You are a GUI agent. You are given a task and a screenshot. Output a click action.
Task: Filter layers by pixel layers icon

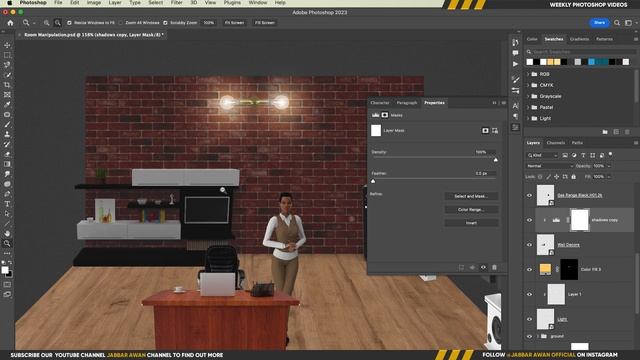565,155
